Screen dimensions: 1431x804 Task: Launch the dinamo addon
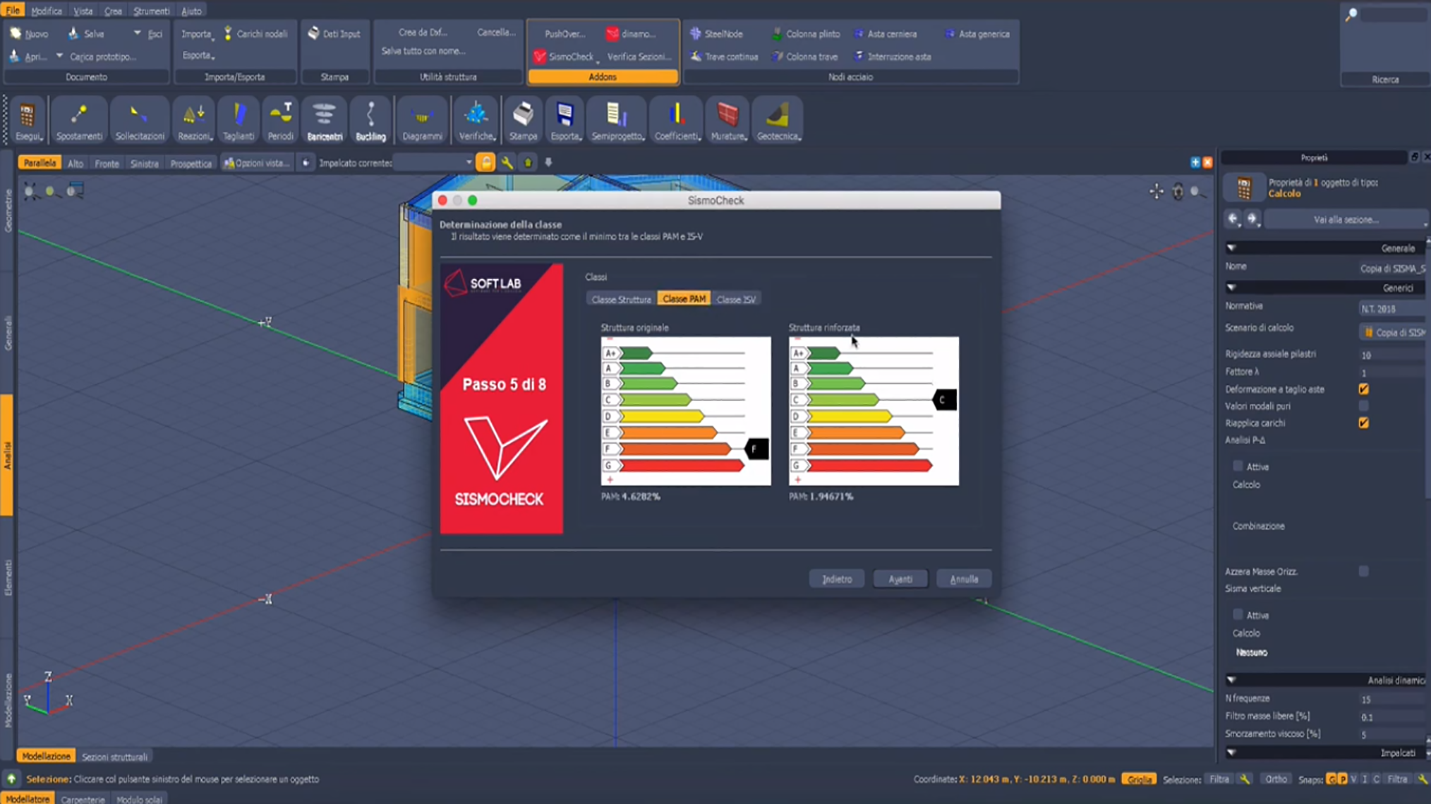[x=632, y=34]
